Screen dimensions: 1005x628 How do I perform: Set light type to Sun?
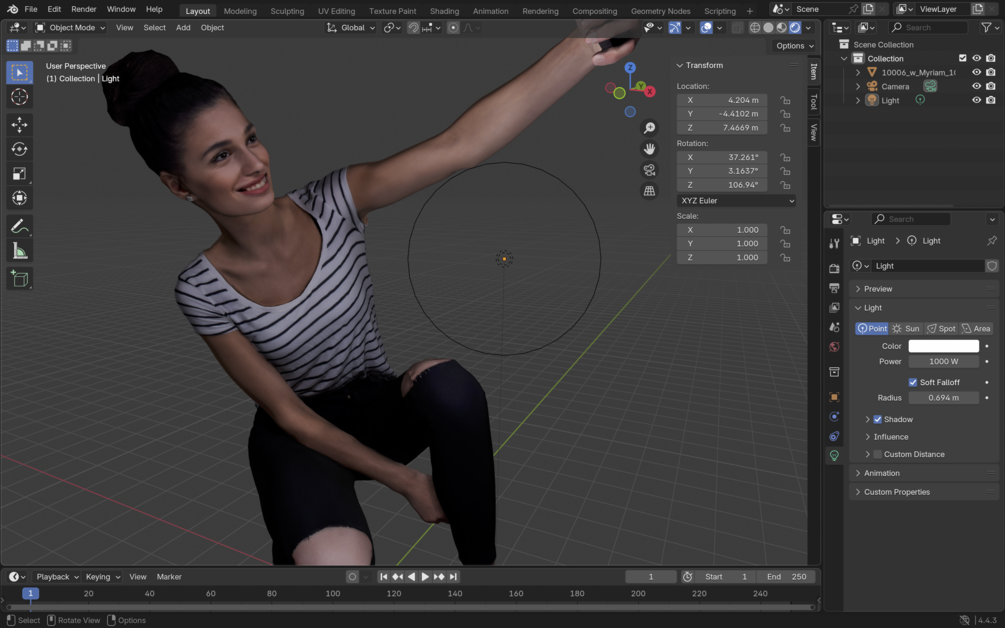[x=906, y=328]
